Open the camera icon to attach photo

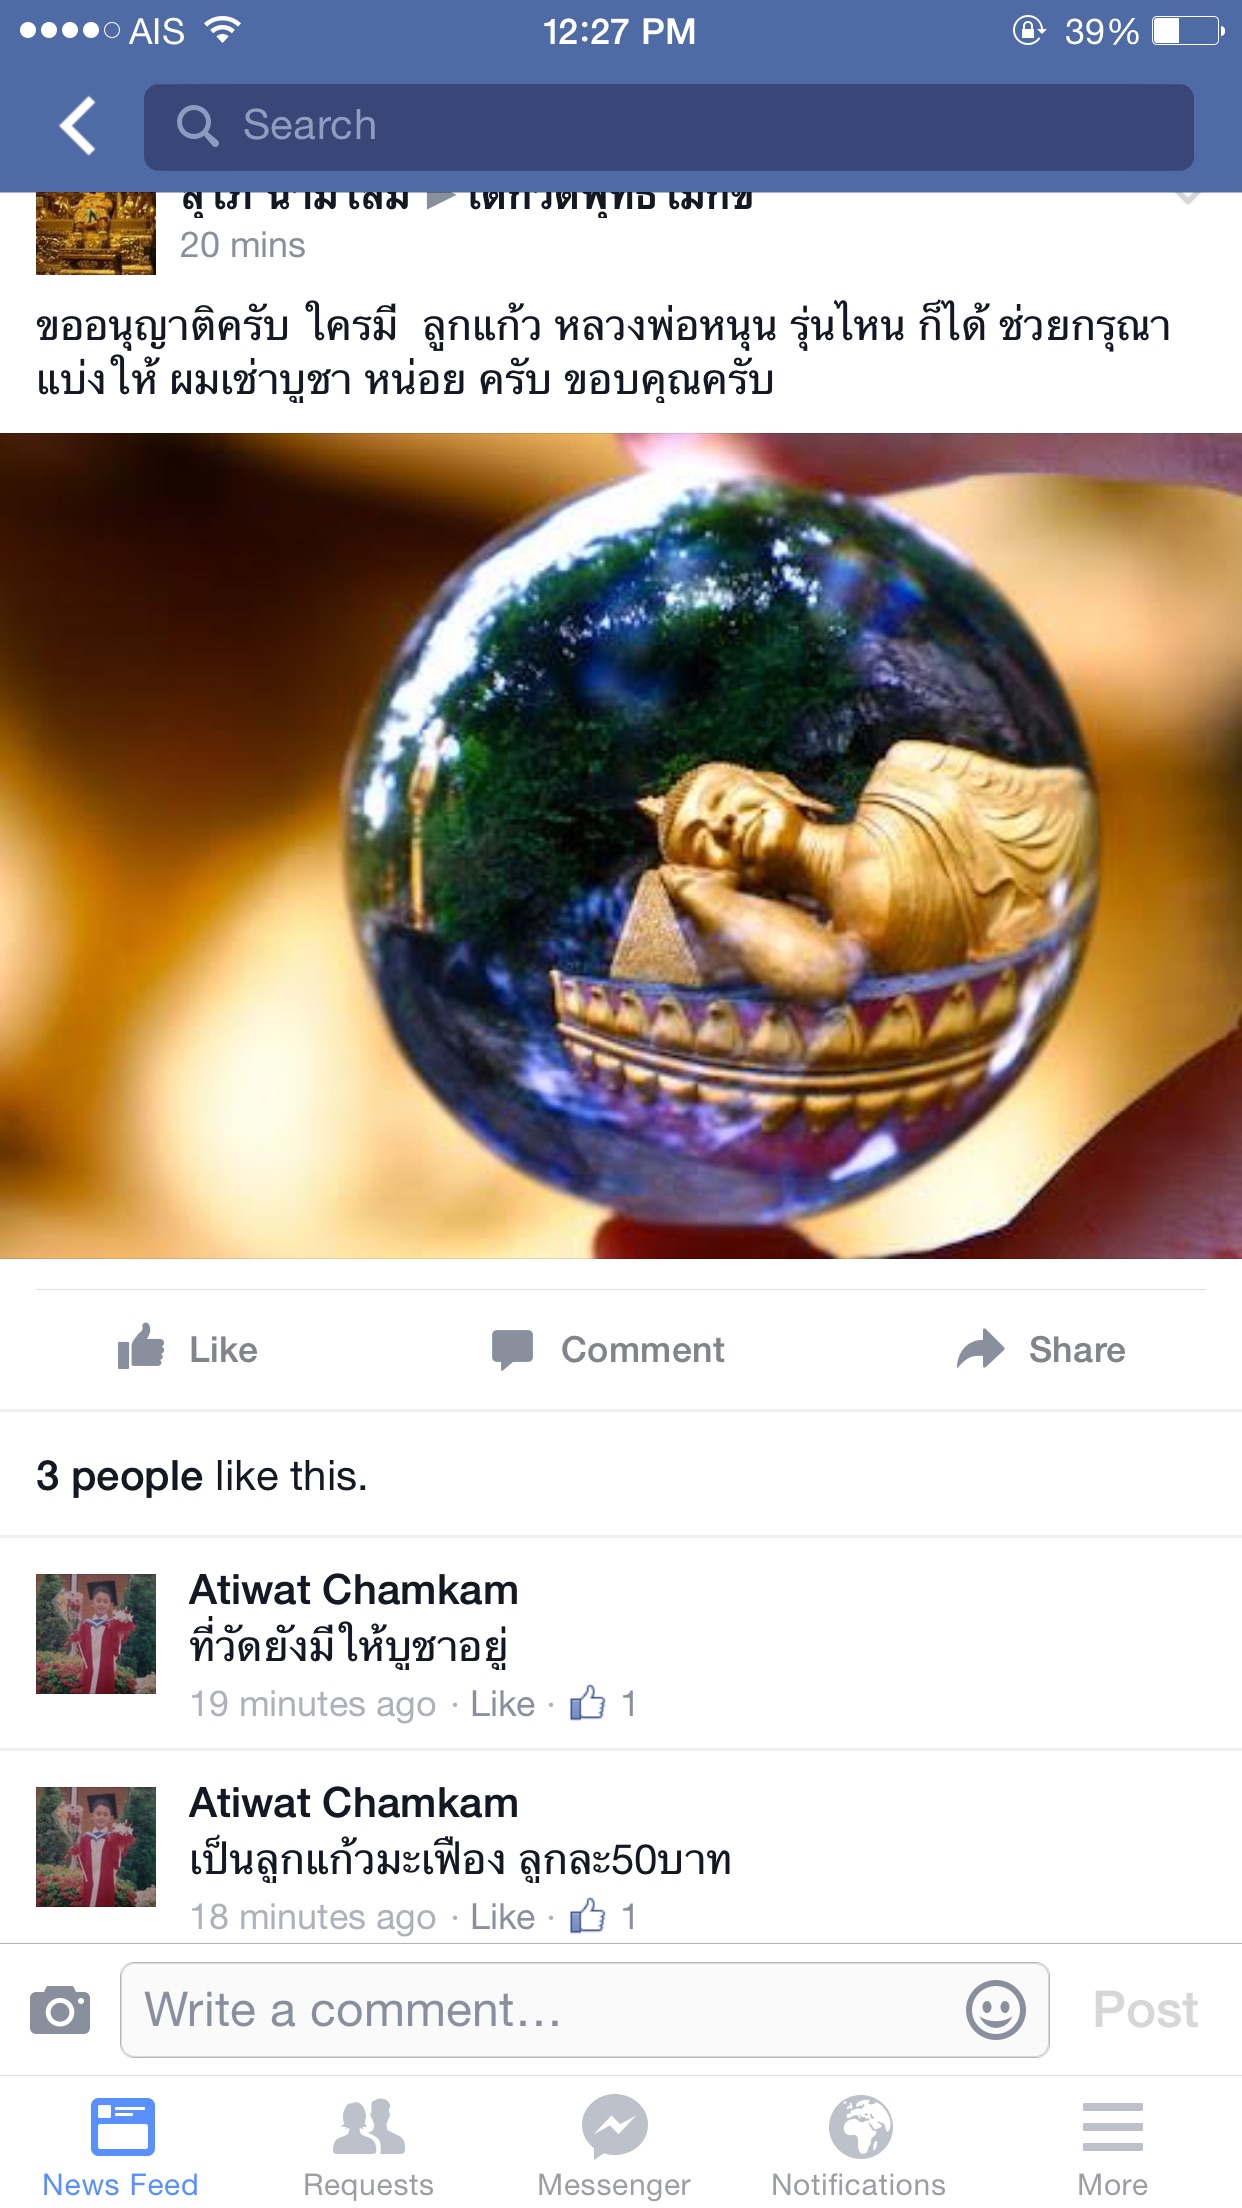60,2010
